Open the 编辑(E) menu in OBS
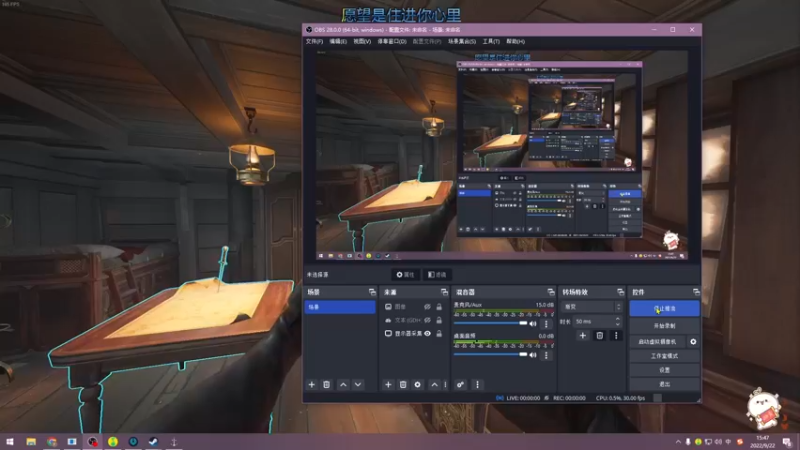This screenshot has height=450, width=800. click(338, 41)
